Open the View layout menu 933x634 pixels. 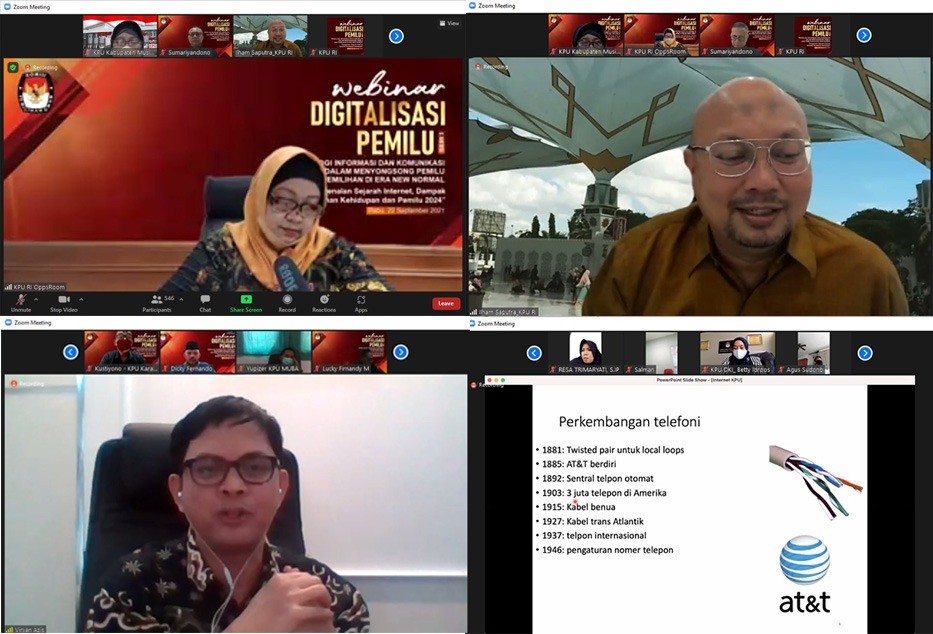point(449,23)
